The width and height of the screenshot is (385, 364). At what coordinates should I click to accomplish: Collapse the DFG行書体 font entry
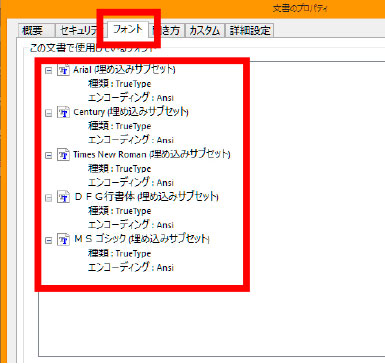(49, 198)
